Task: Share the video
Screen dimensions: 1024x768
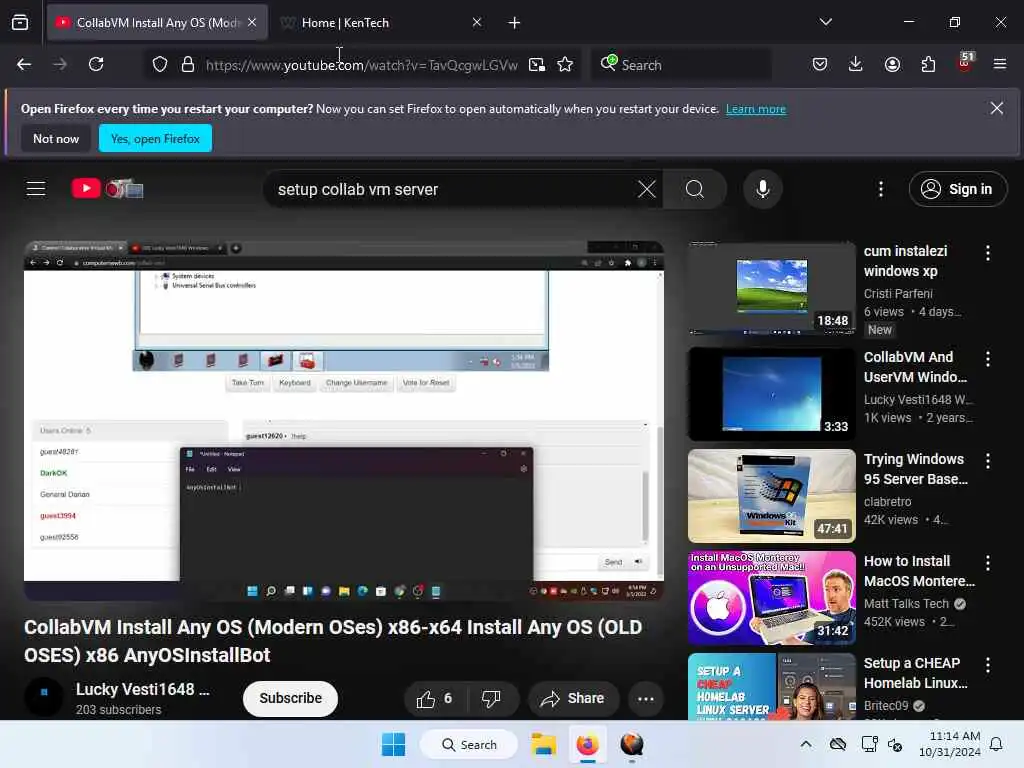Action: (572, 699)
